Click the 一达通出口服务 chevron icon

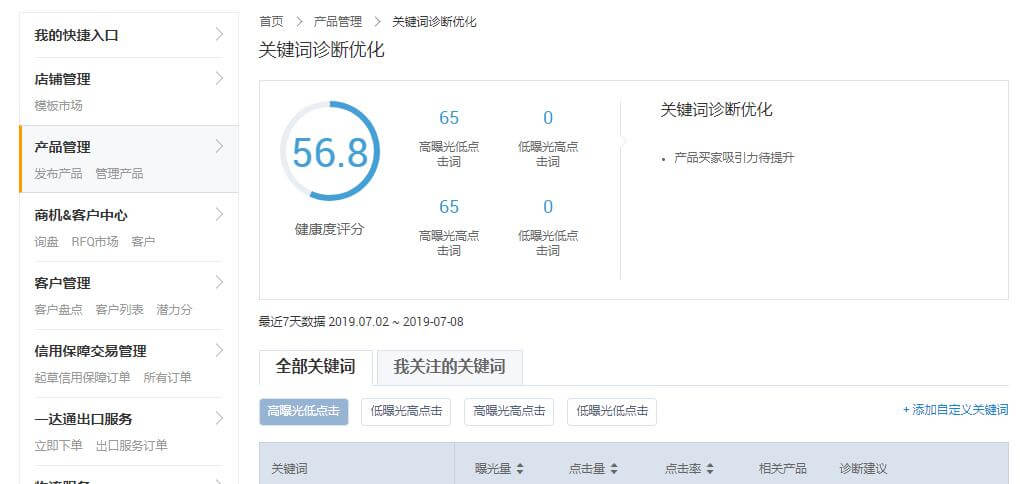(x=219, y=419)
